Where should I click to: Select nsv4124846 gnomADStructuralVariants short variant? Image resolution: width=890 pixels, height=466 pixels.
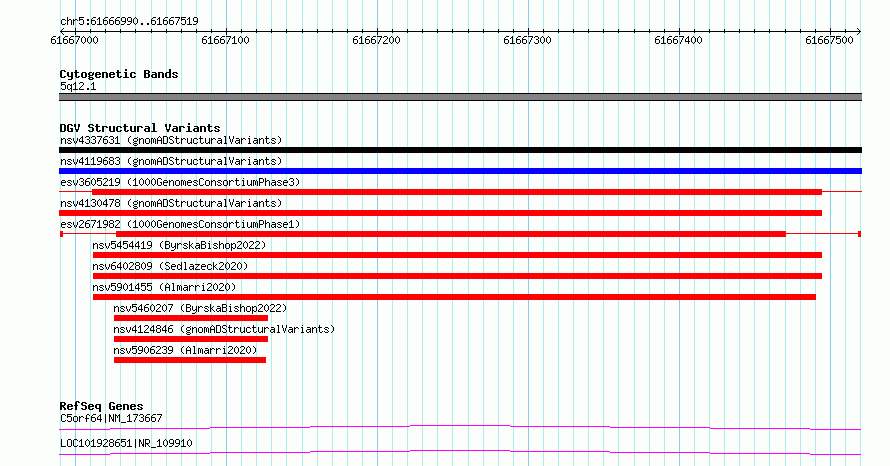click(x=191, y=339)
